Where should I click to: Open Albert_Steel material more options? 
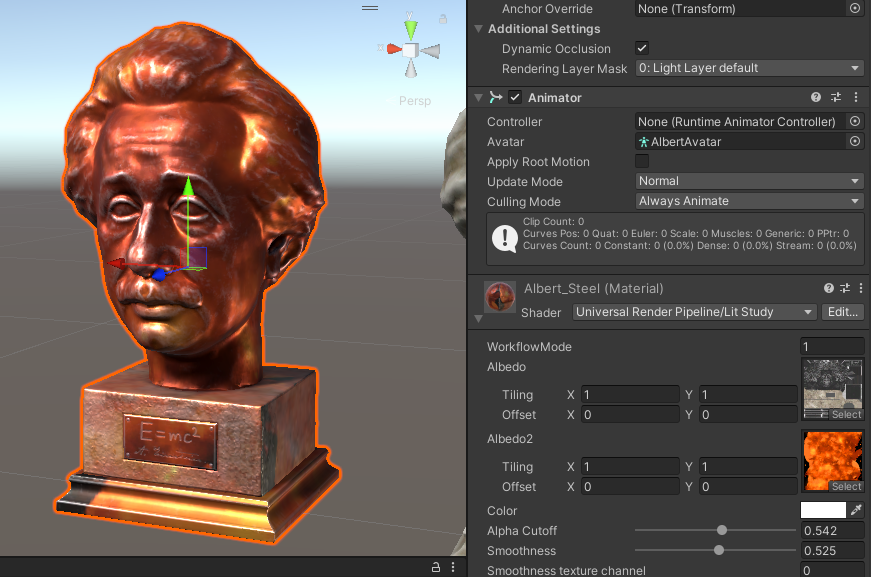[861, 288]
